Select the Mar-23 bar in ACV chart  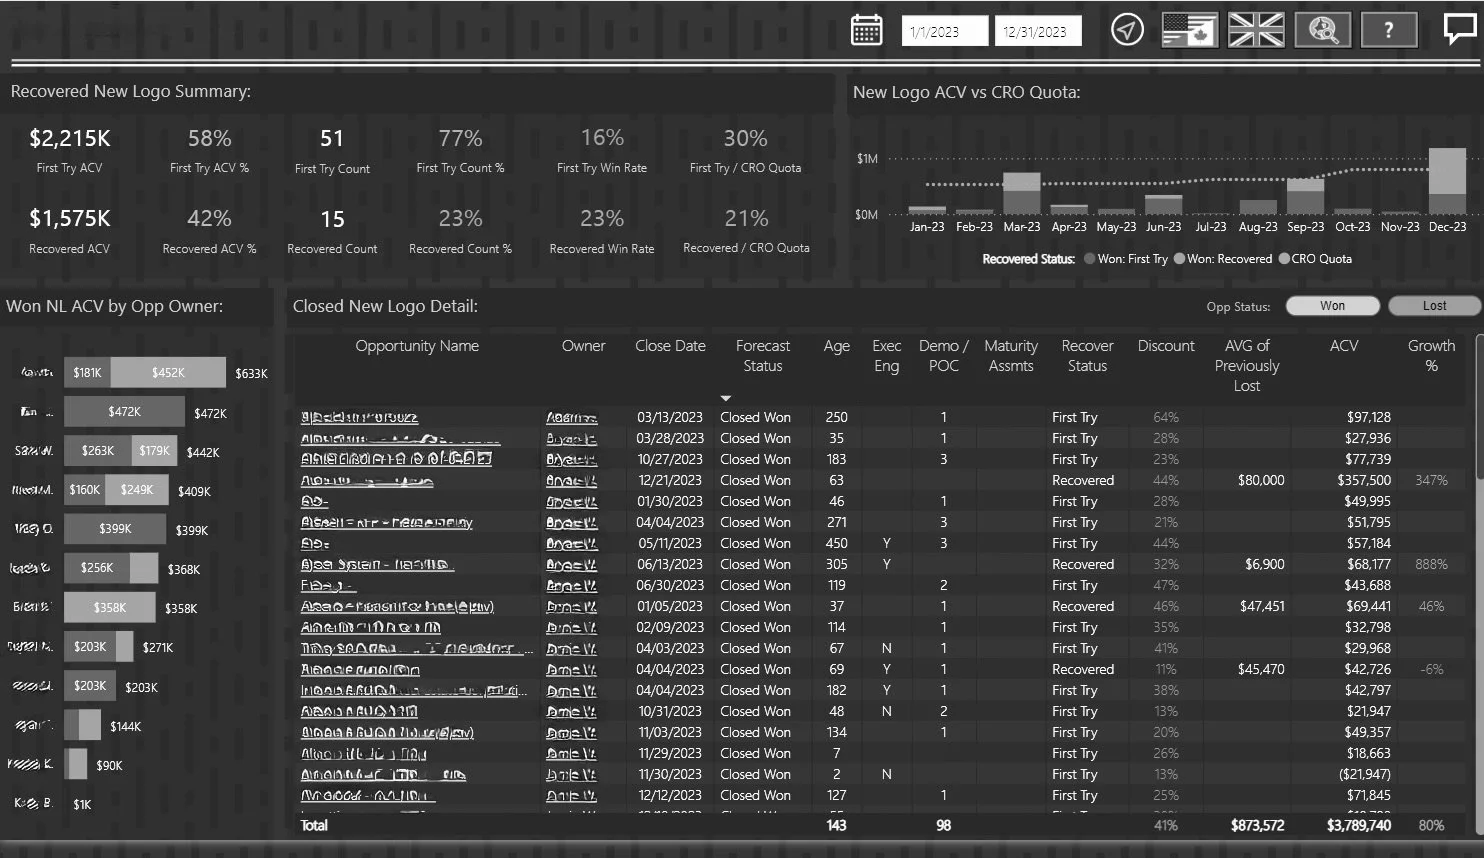pos(1021,193)
